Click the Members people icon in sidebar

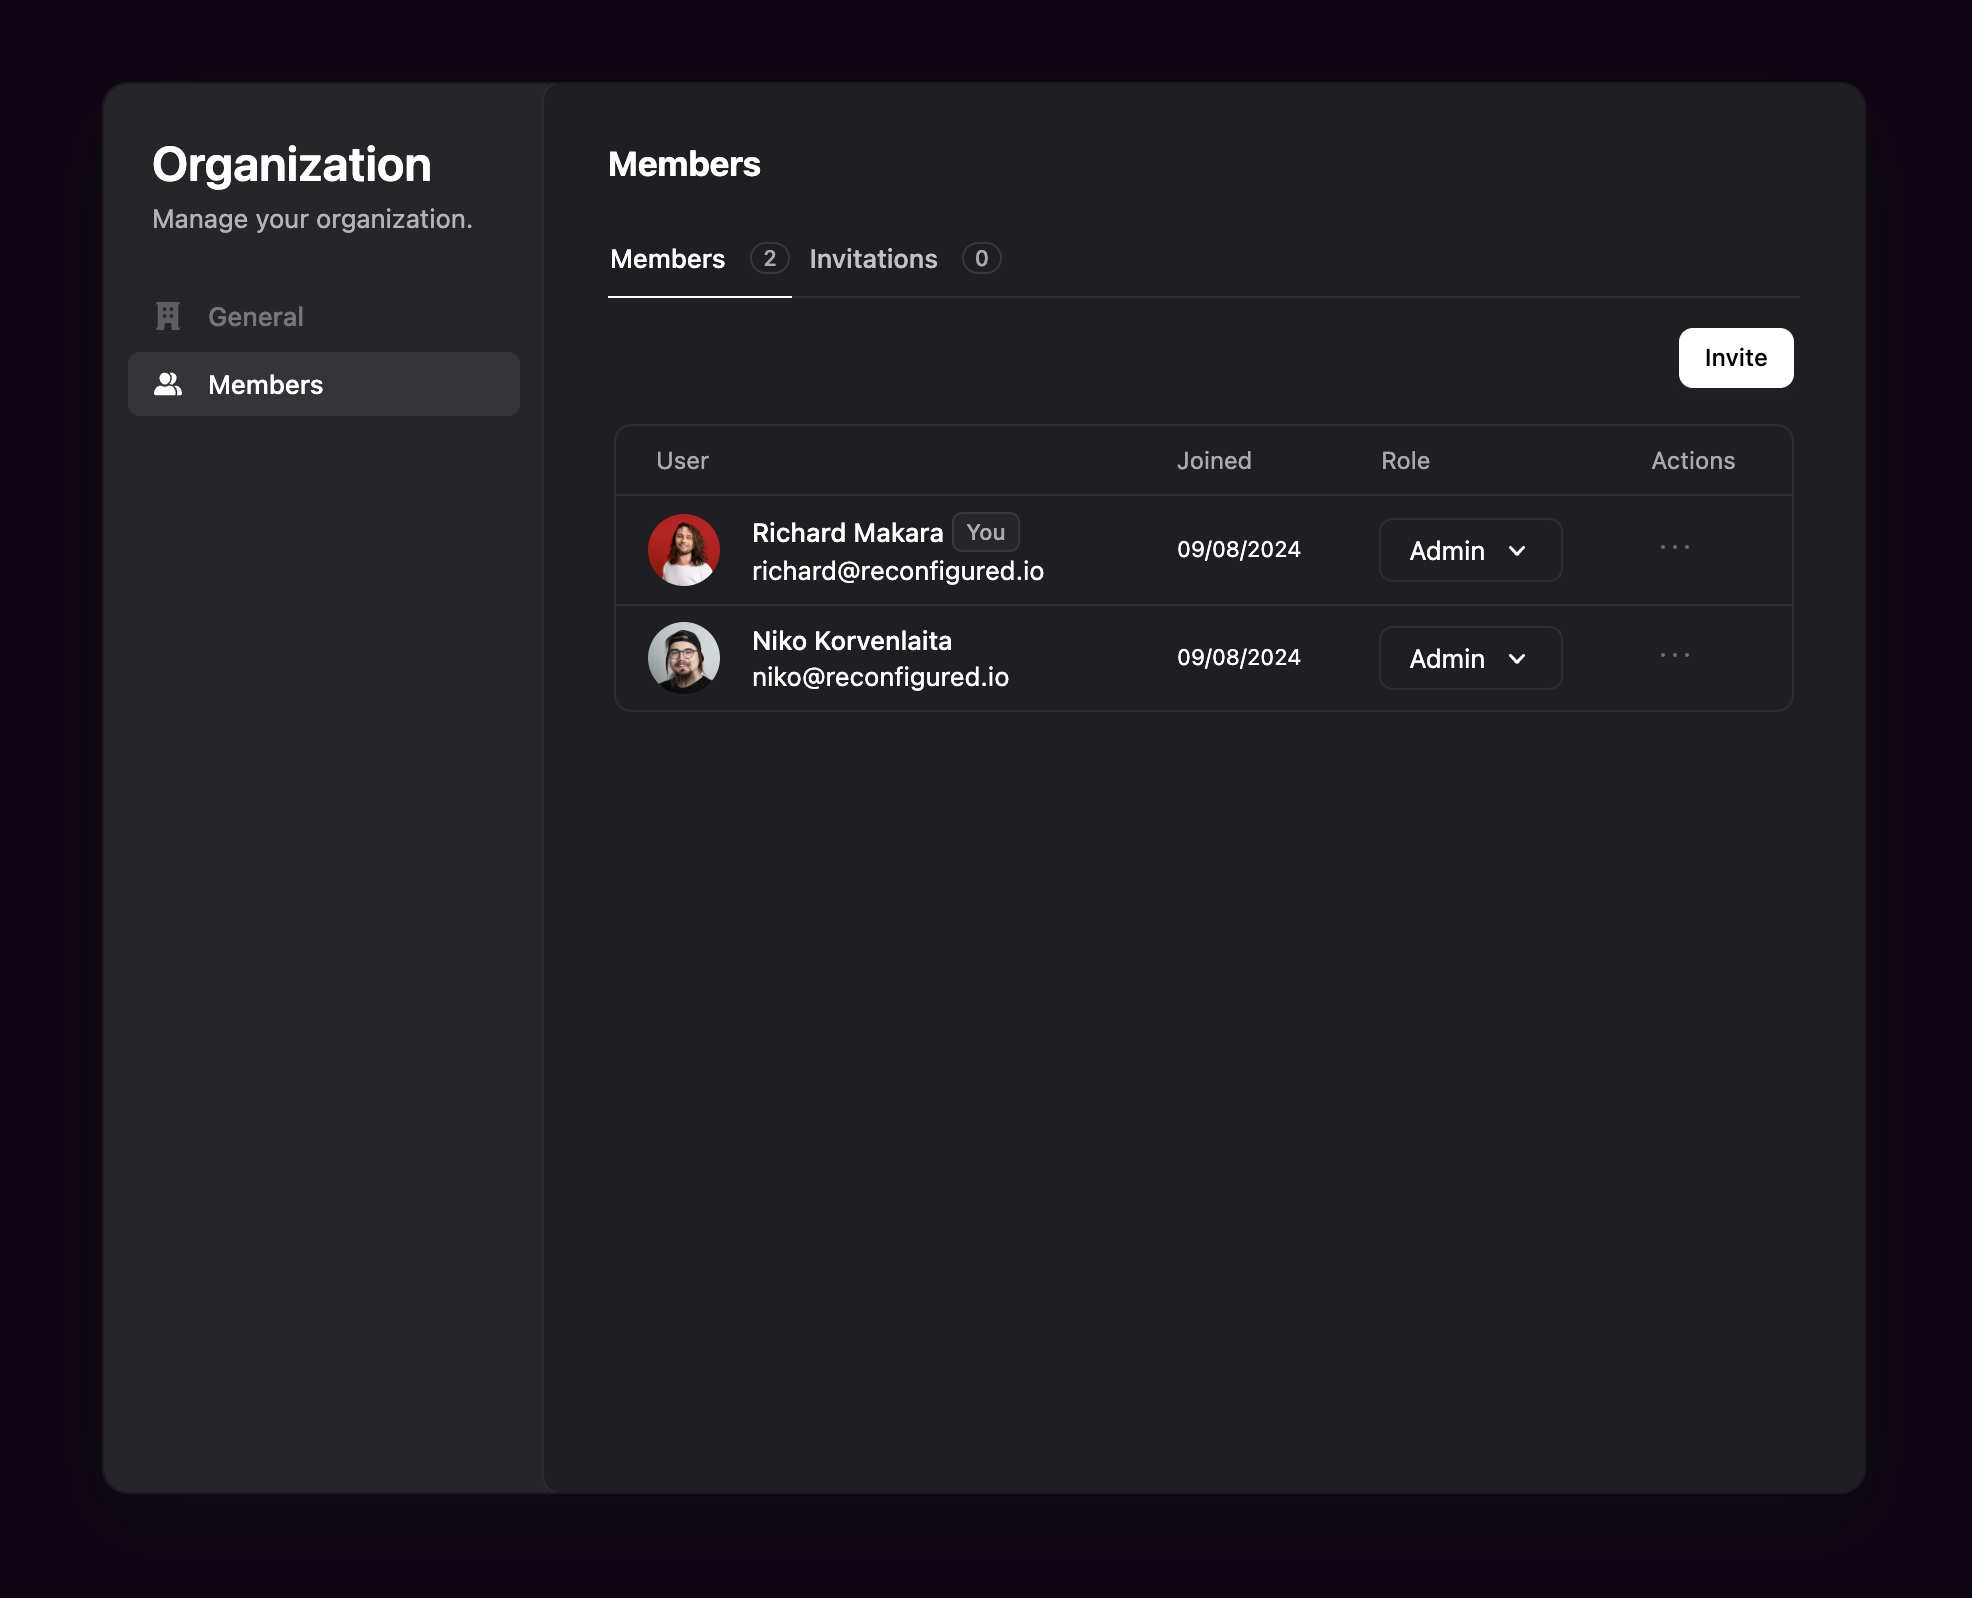(168, 384)
